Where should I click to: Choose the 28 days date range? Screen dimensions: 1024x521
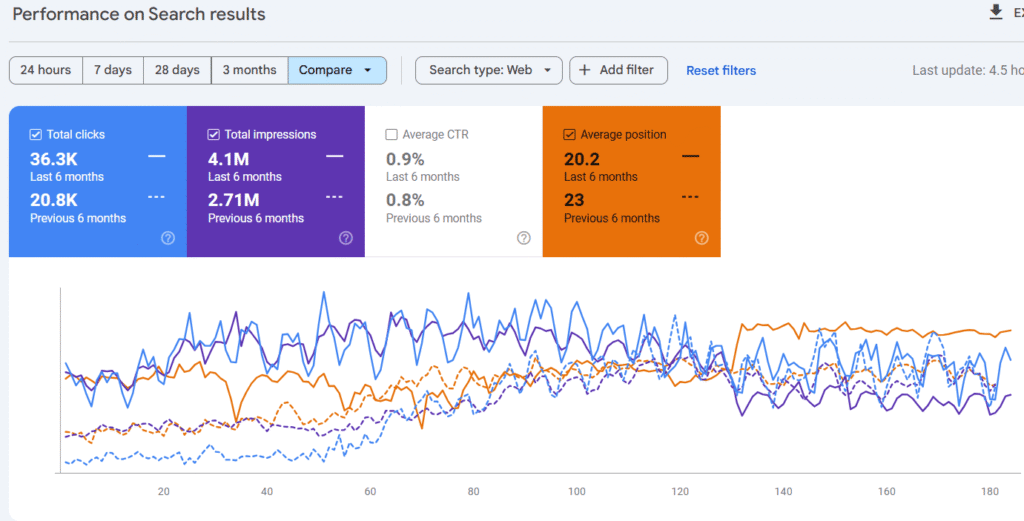(177, 70)
